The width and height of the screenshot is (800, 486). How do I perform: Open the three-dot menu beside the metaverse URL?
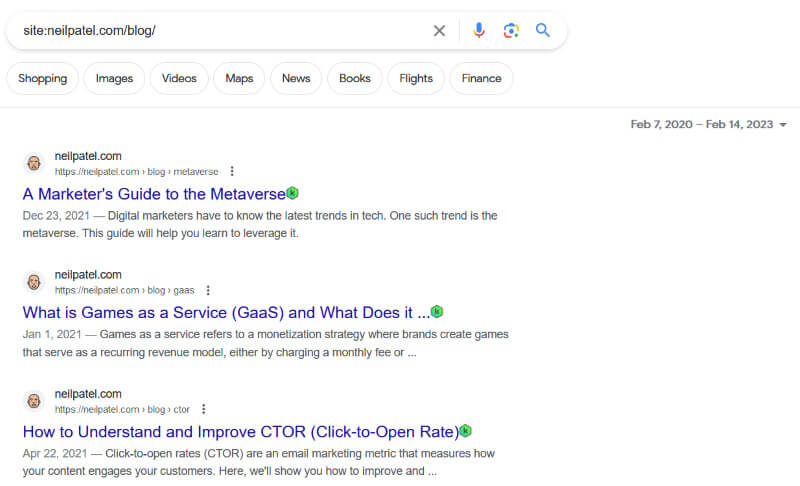click(x=232, y=171)
